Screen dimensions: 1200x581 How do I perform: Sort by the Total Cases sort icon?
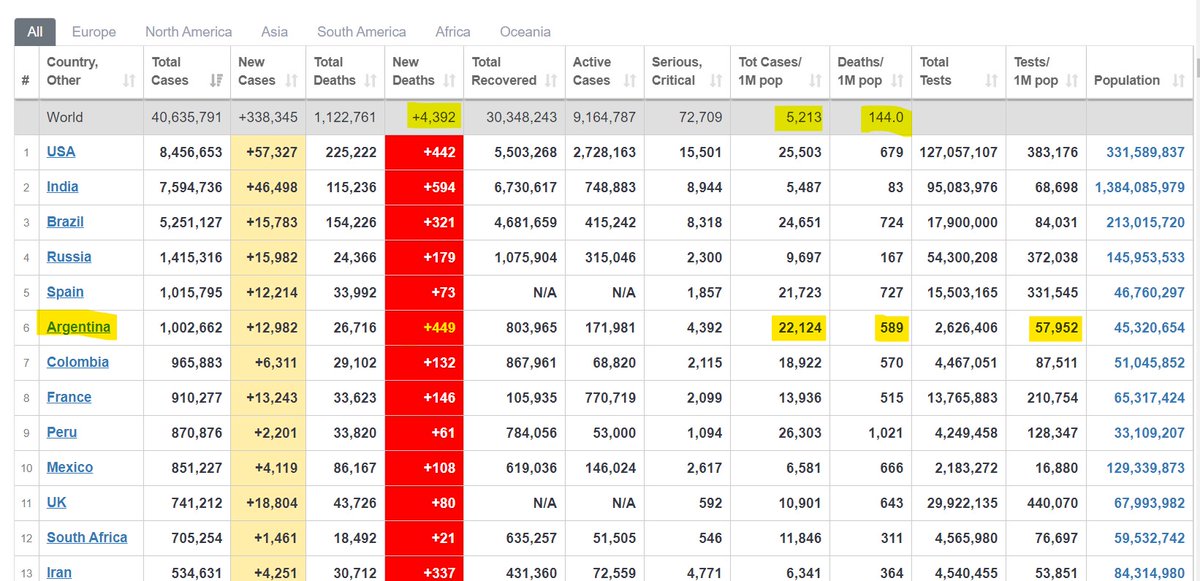tap(216, 80)
